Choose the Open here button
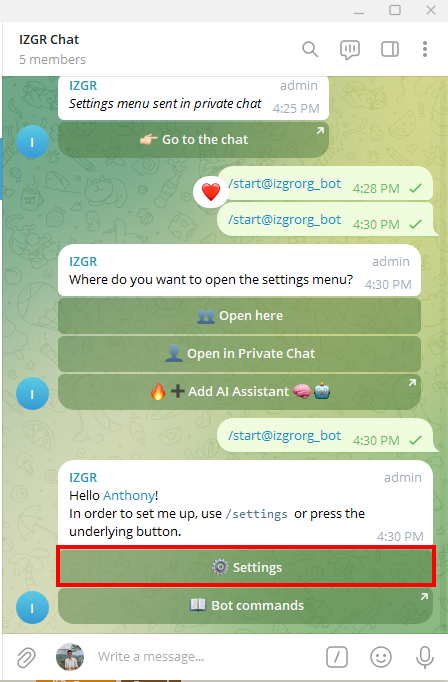 tap(240, 316)
